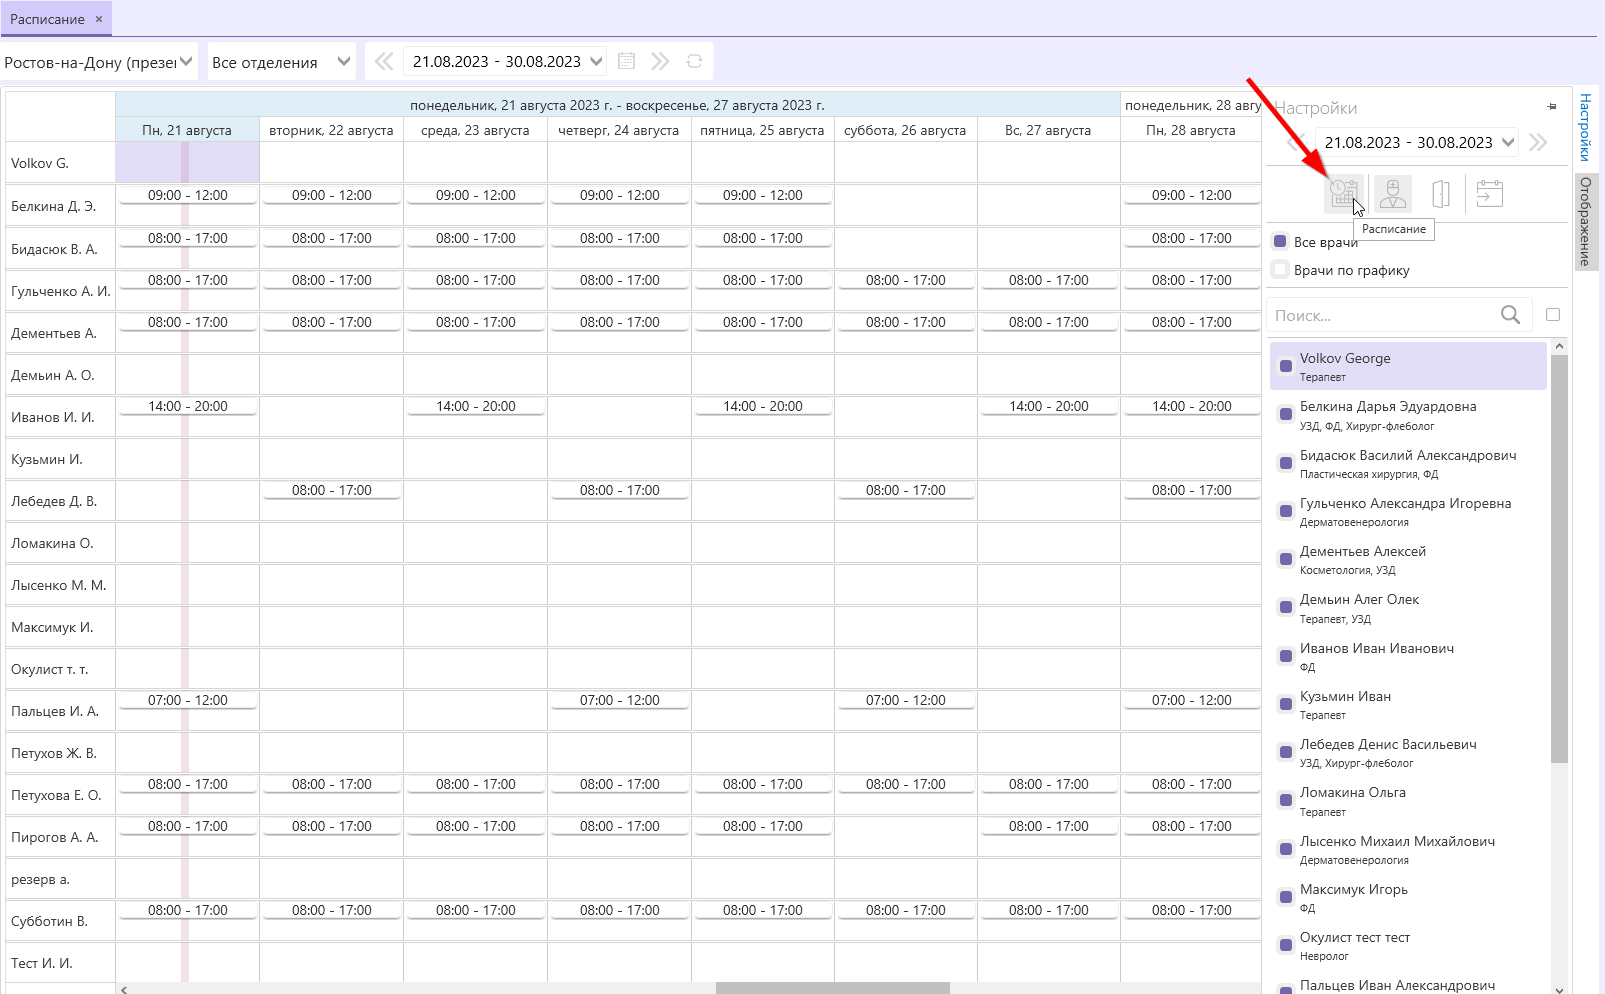Click the calendar with arrow icon

(x=1490, y=193)
